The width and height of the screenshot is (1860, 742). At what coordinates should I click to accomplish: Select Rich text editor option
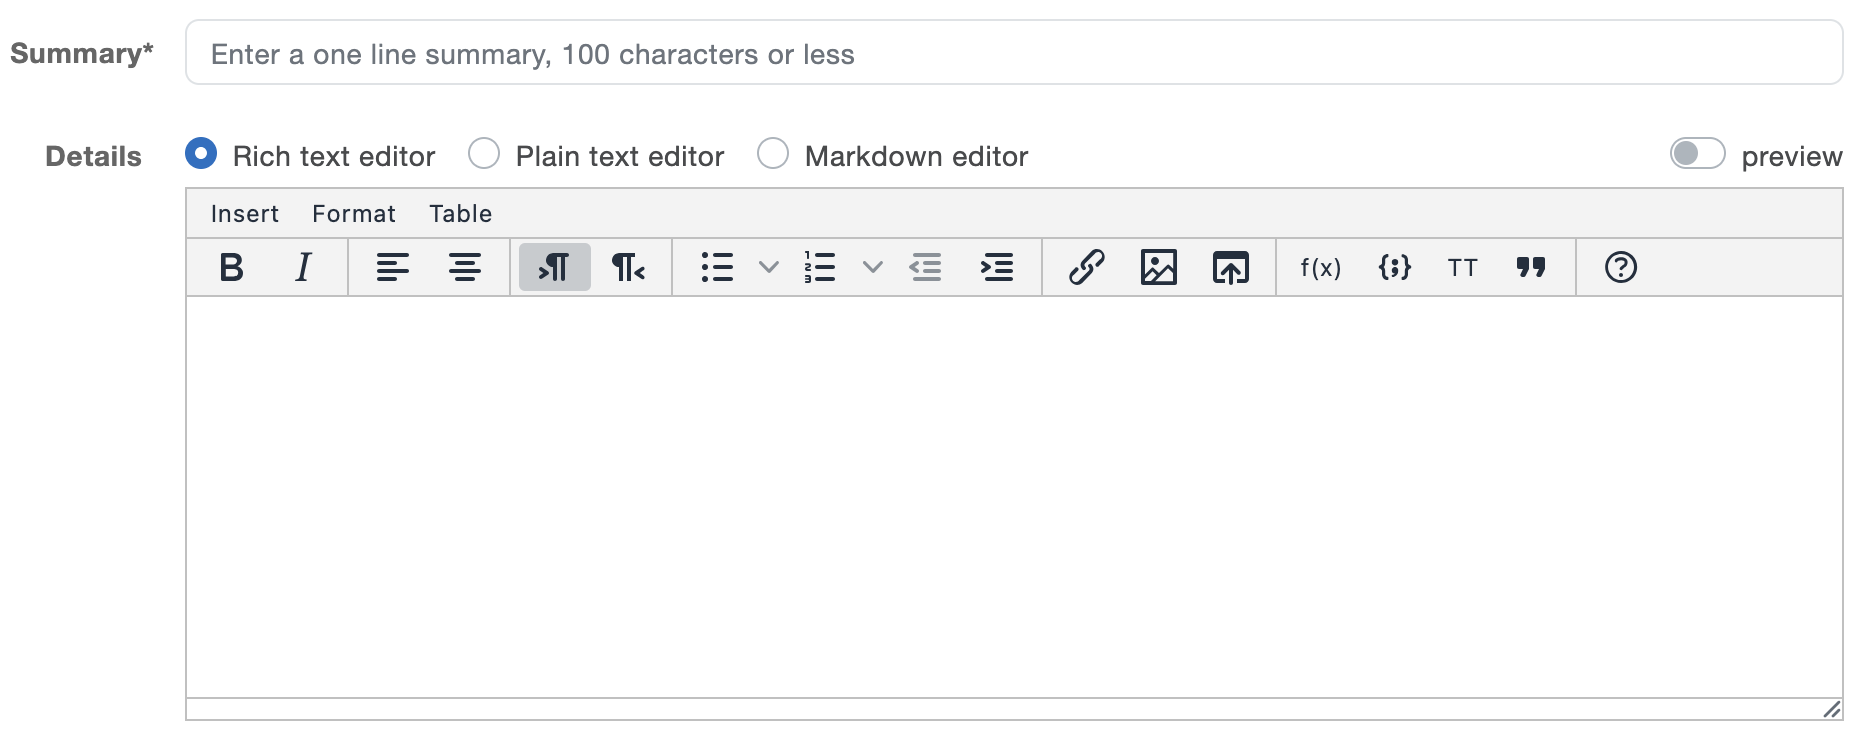point(201,154)
